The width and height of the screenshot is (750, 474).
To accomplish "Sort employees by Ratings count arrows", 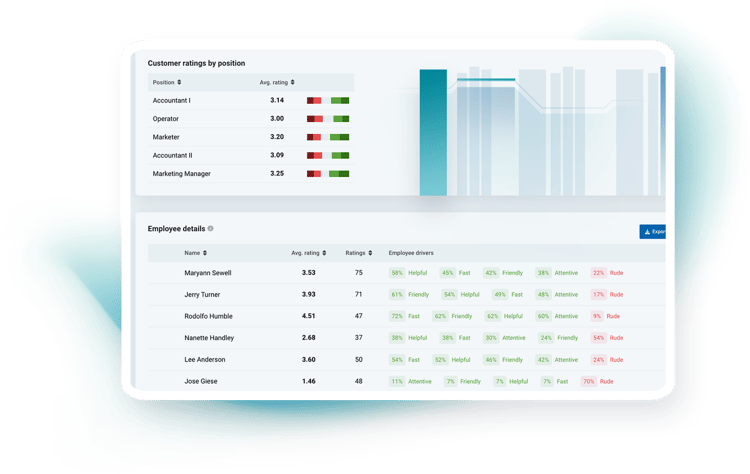I will point(370,253).
